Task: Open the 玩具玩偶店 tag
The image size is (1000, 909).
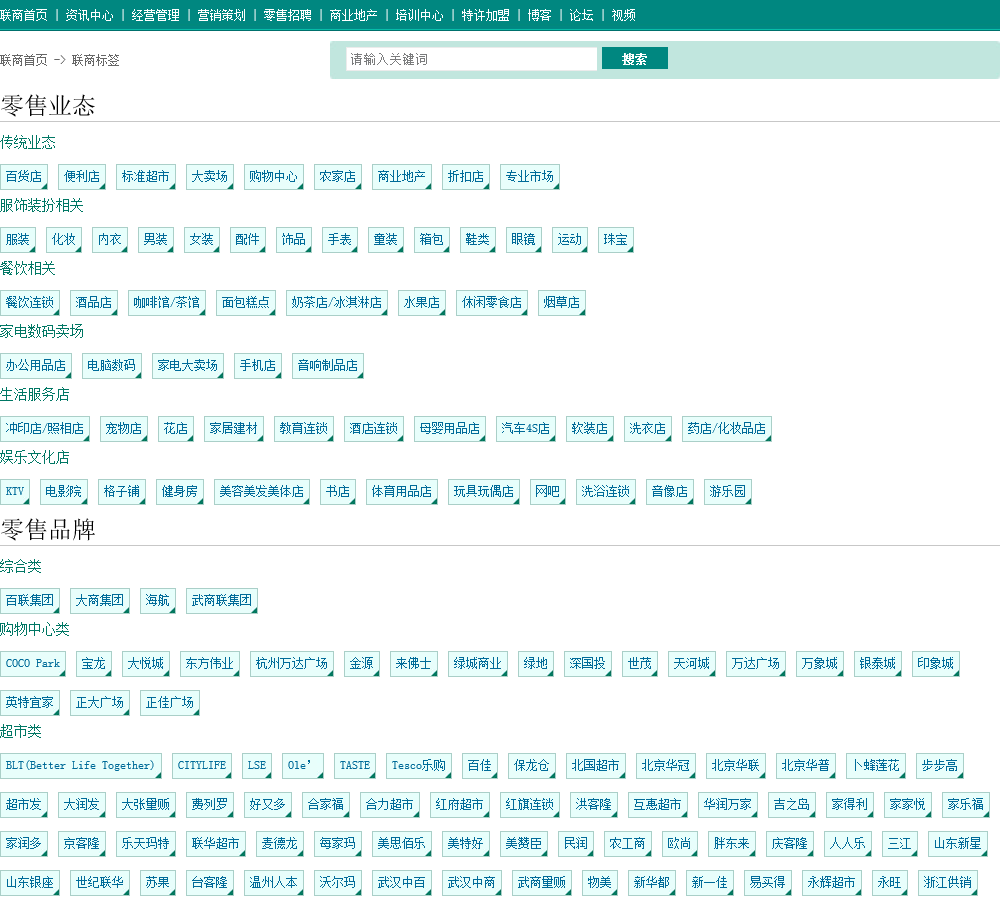Action: coord(483,492)
